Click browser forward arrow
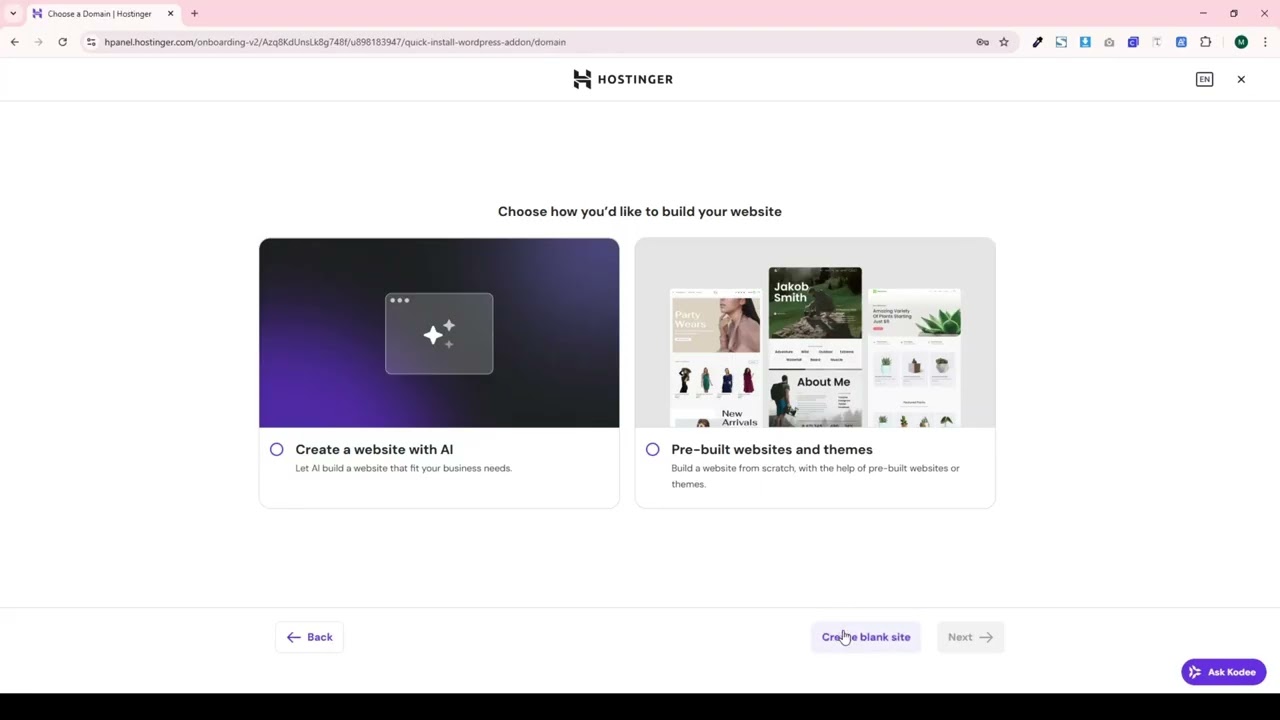This screenshot has width=1280, height=720. [x=38, y=42]
